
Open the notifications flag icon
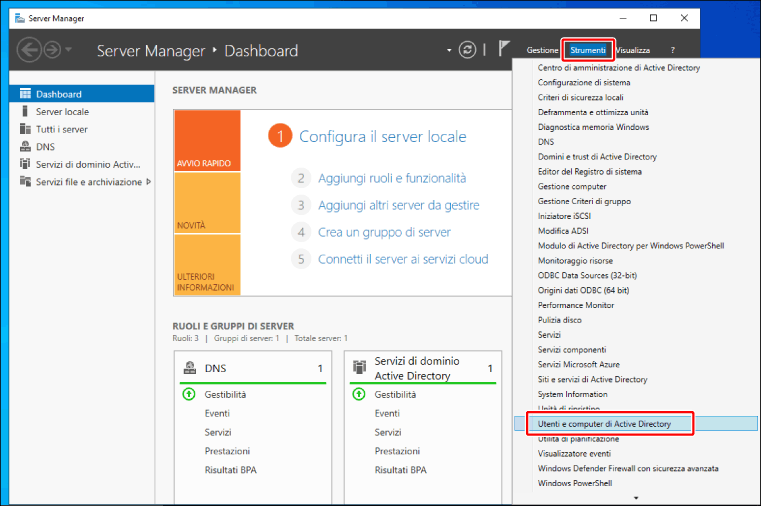tap(504, 50)
